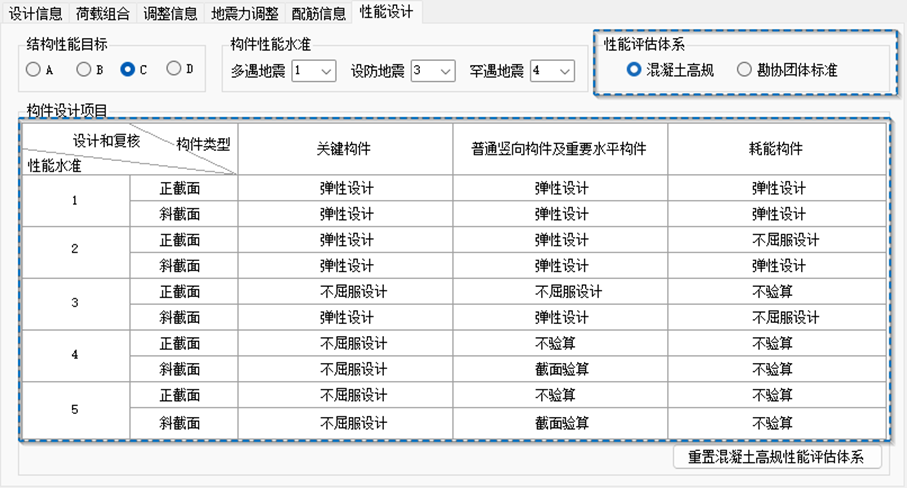
Task: Select 勘协团体标准 evaluation system
Action: point(744,70)
